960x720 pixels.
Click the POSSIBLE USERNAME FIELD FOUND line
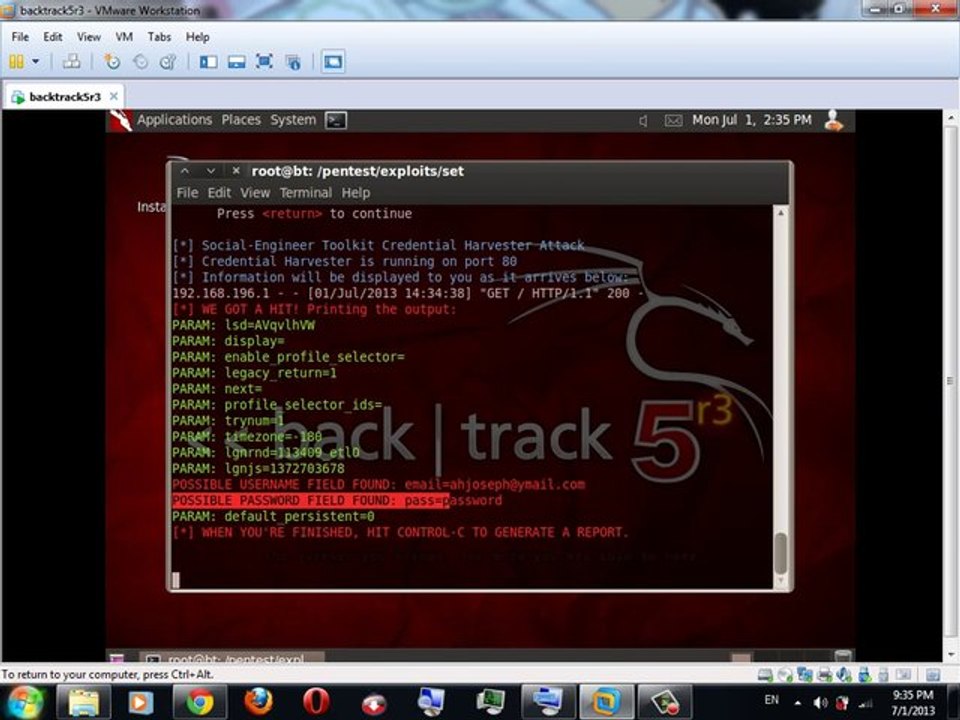tap(378, 485)
